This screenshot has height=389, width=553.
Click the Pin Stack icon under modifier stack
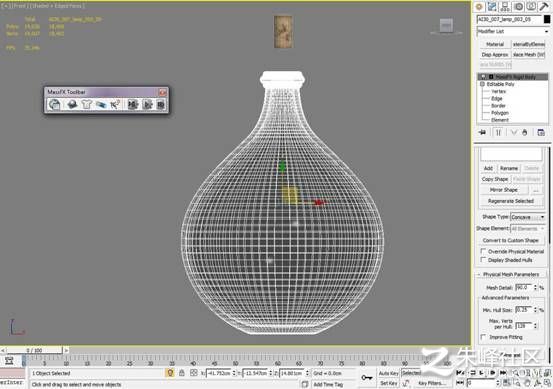click(482, 133)
